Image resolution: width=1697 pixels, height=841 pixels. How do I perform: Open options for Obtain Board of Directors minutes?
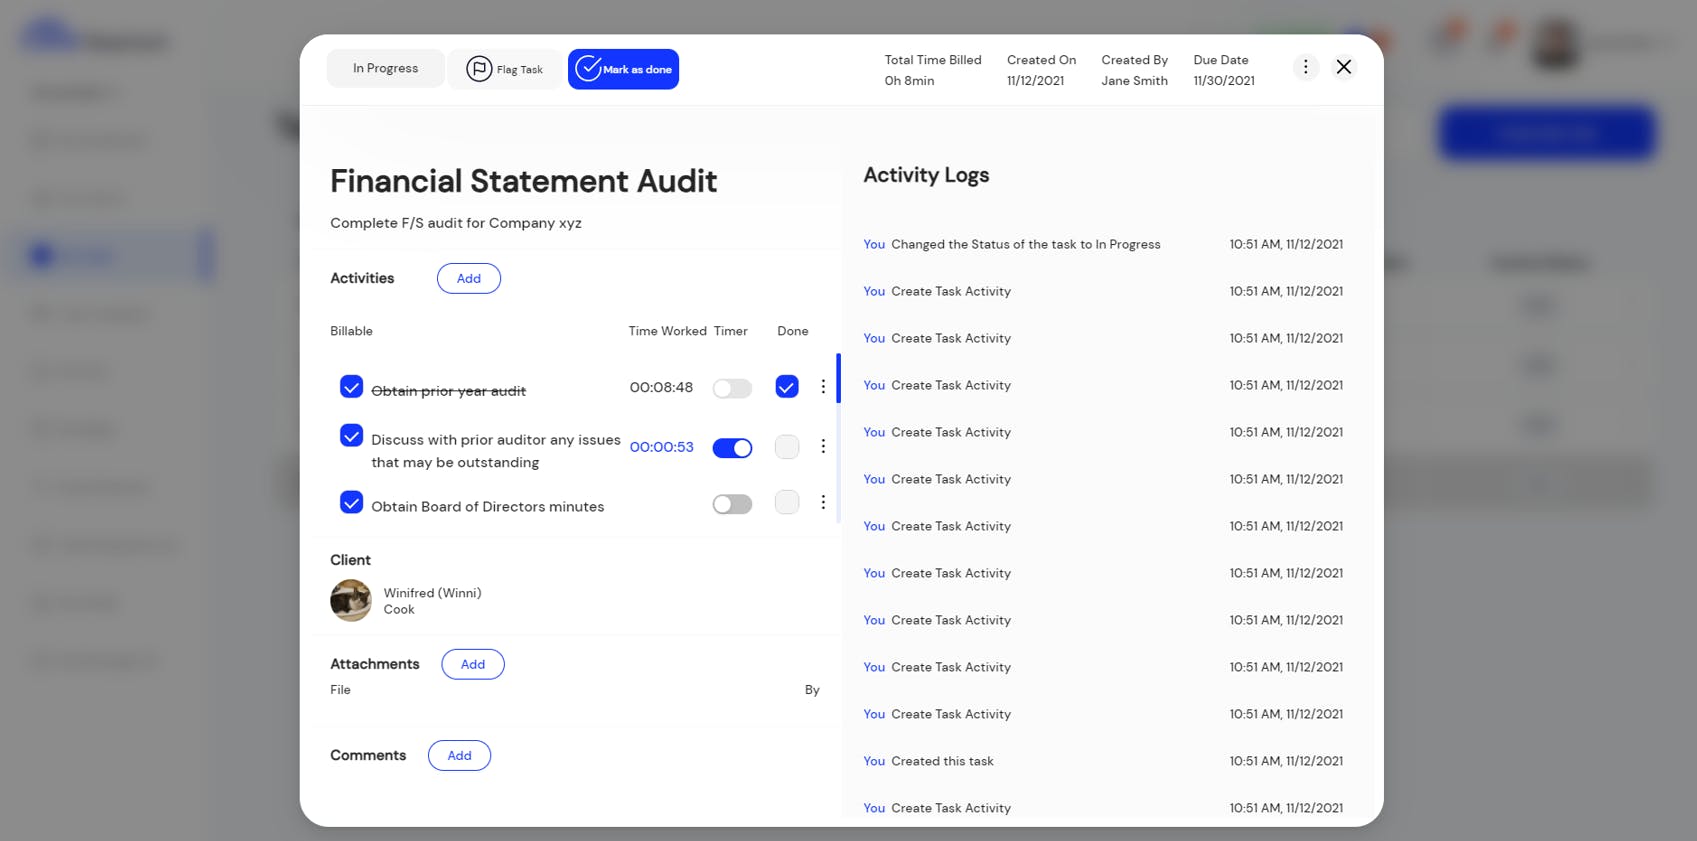click(x=823, y=503)
